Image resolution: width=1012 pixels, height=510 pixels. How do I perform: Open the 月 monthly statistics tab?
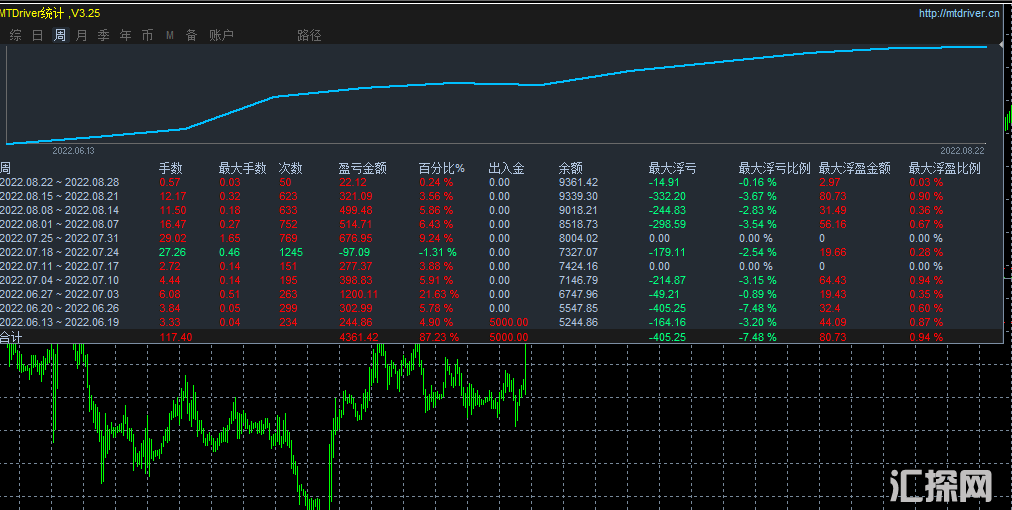point(81,36)
